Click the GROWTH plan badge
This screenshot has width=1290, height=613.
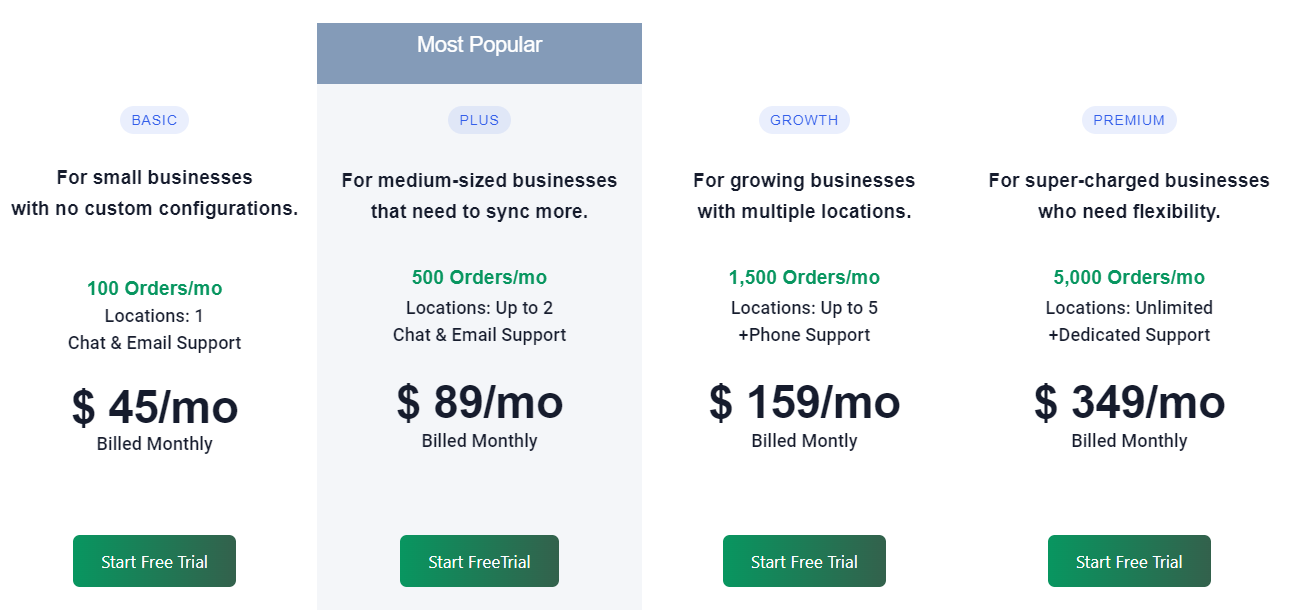tap(804, 120)
